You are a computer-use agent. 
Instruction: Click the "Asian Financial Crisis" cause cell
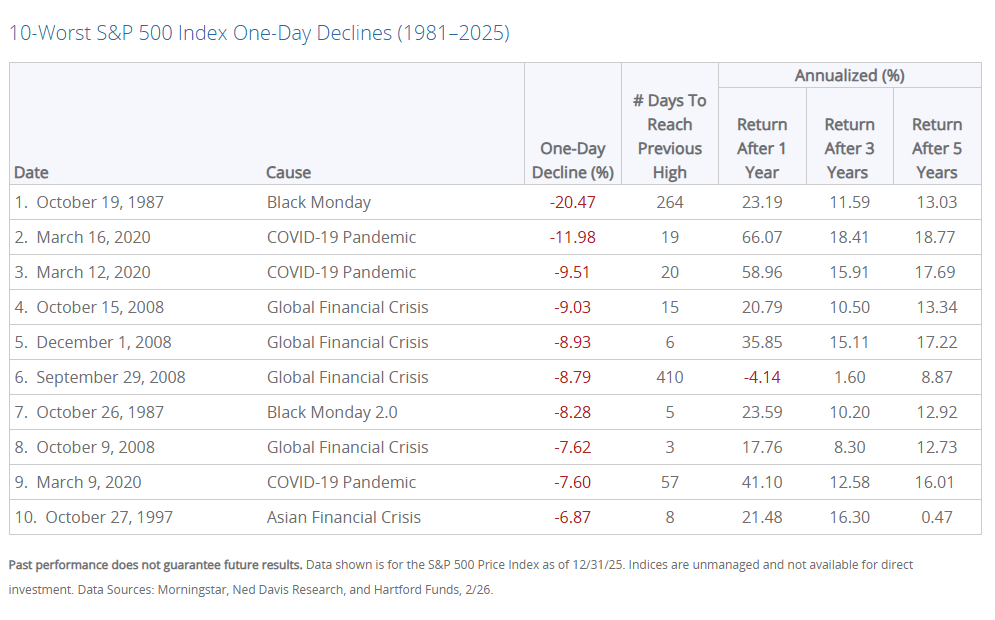pos(343,517)
